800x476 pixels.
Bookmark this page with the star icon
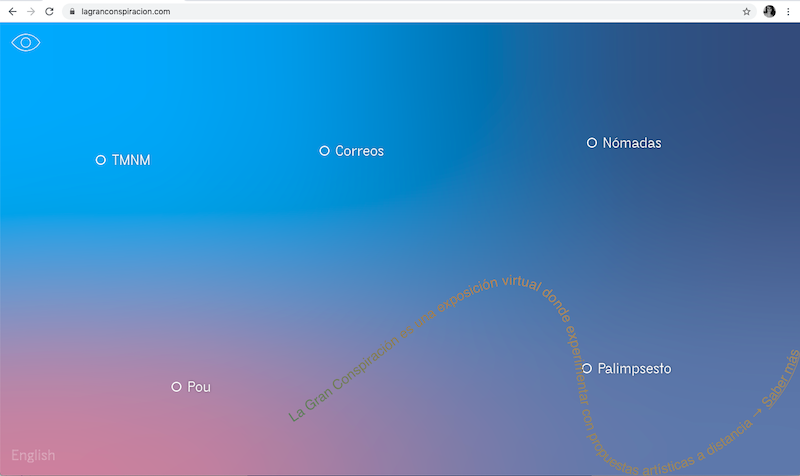click(x=746, y=11)
